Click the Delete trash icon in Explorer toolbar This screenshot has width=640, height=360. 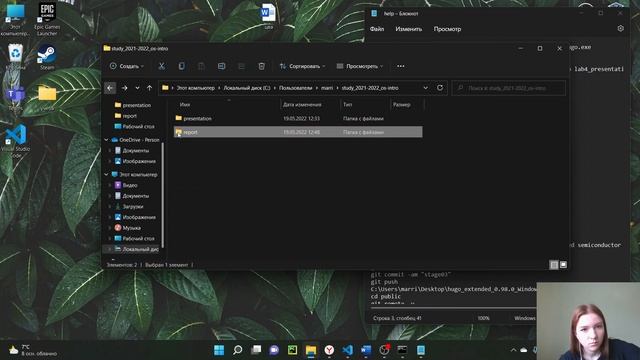coord(262,66)
